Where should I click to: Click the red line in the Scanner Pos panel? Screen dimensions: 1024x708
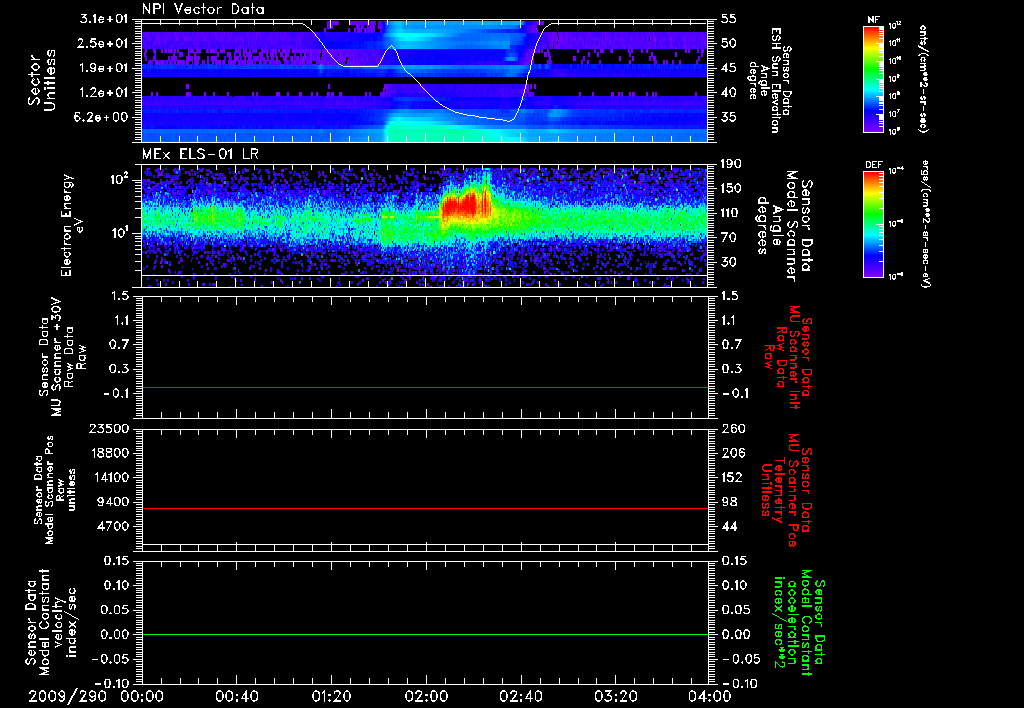(x=425, y=508)
